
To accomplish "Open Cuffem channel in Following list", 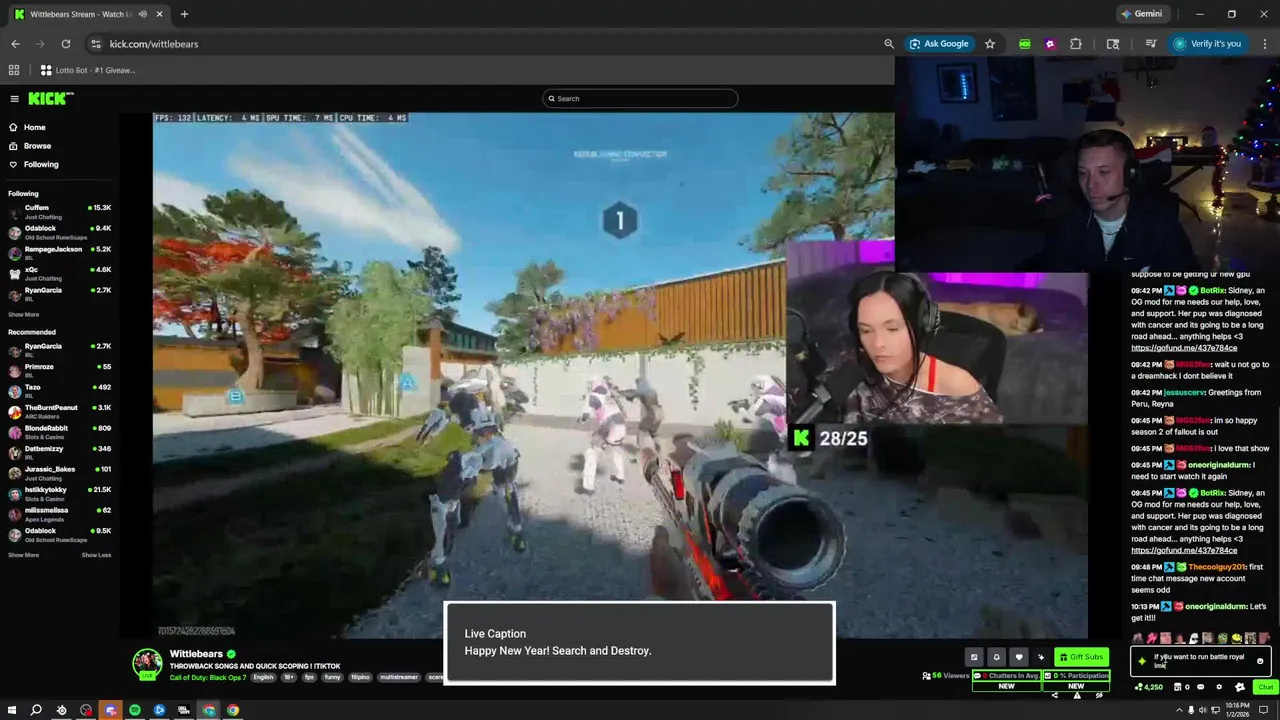I will pos(60,211).
